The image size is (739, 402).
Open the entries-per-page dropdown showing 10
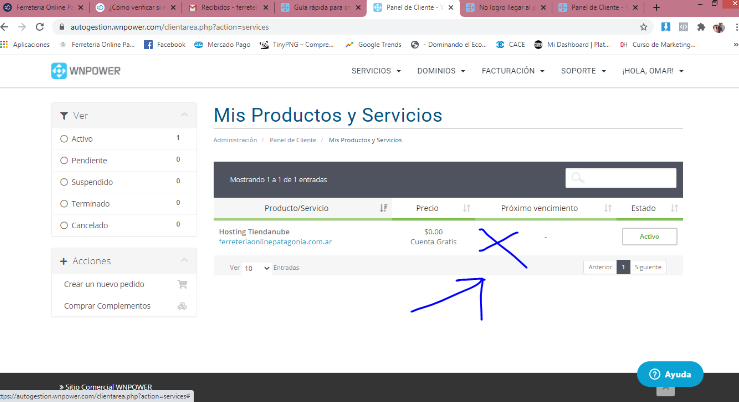pos(256,268)
